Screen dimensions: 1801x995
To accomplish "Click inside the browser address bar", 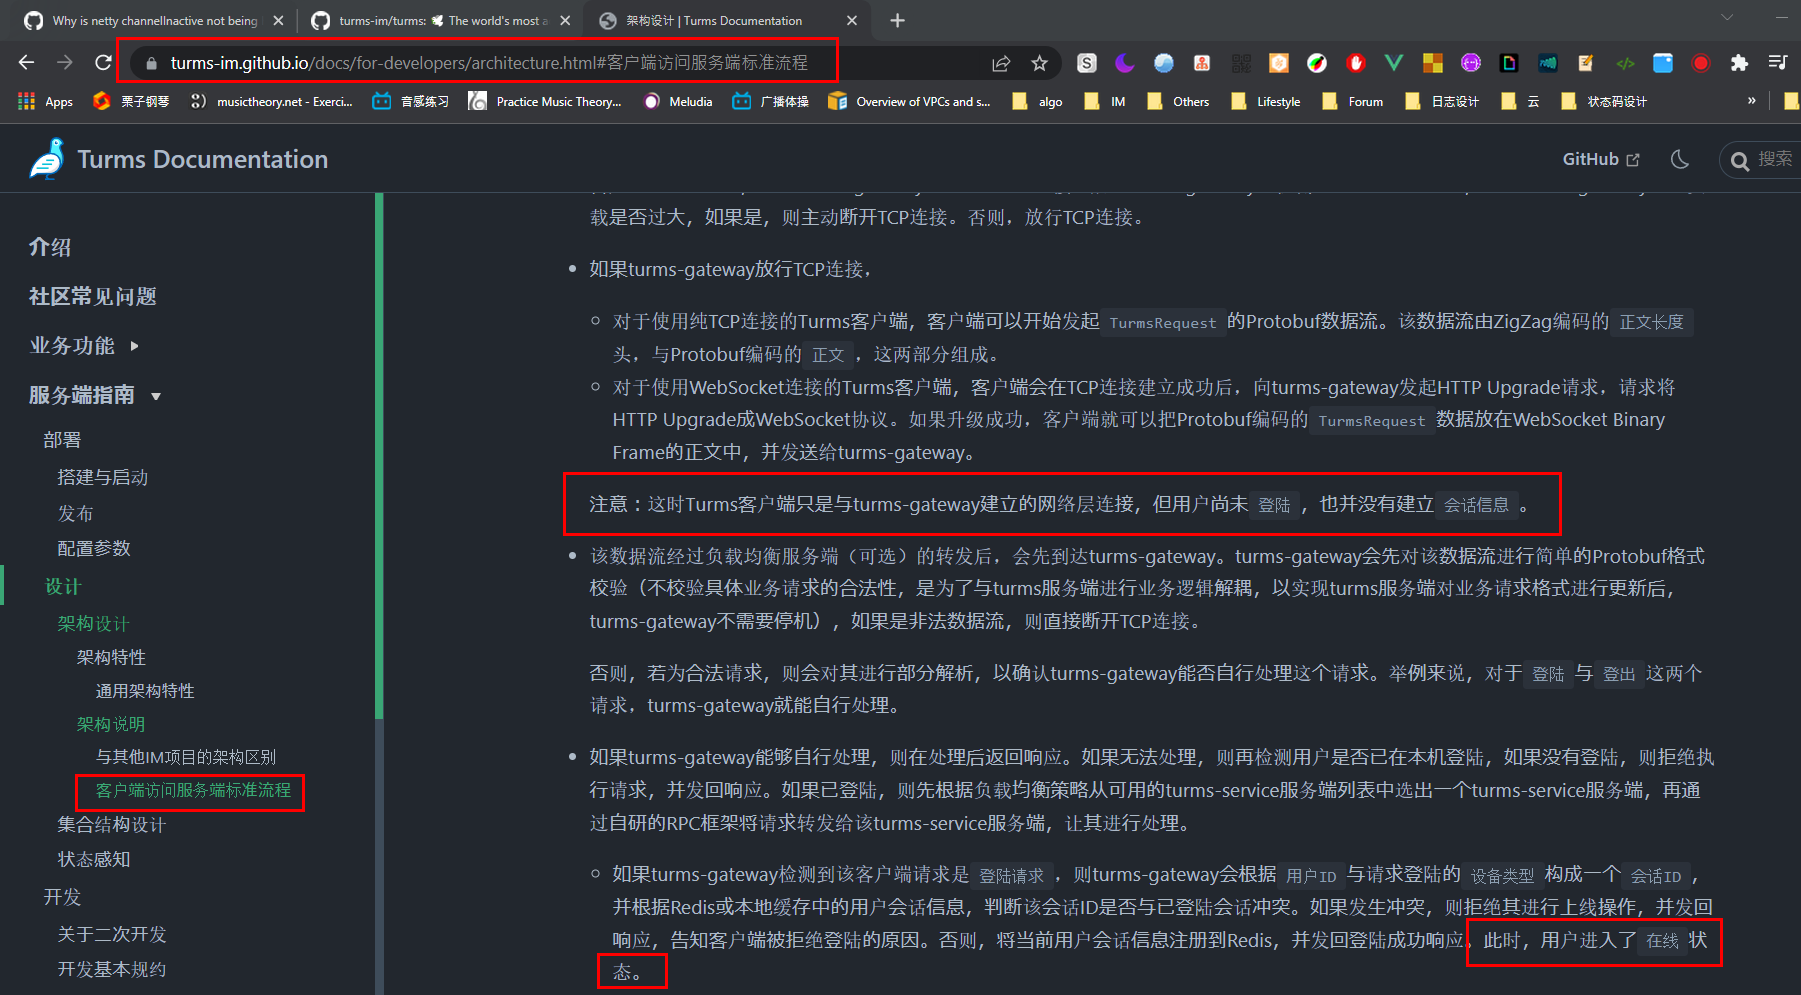I will (x=480, y=62).
